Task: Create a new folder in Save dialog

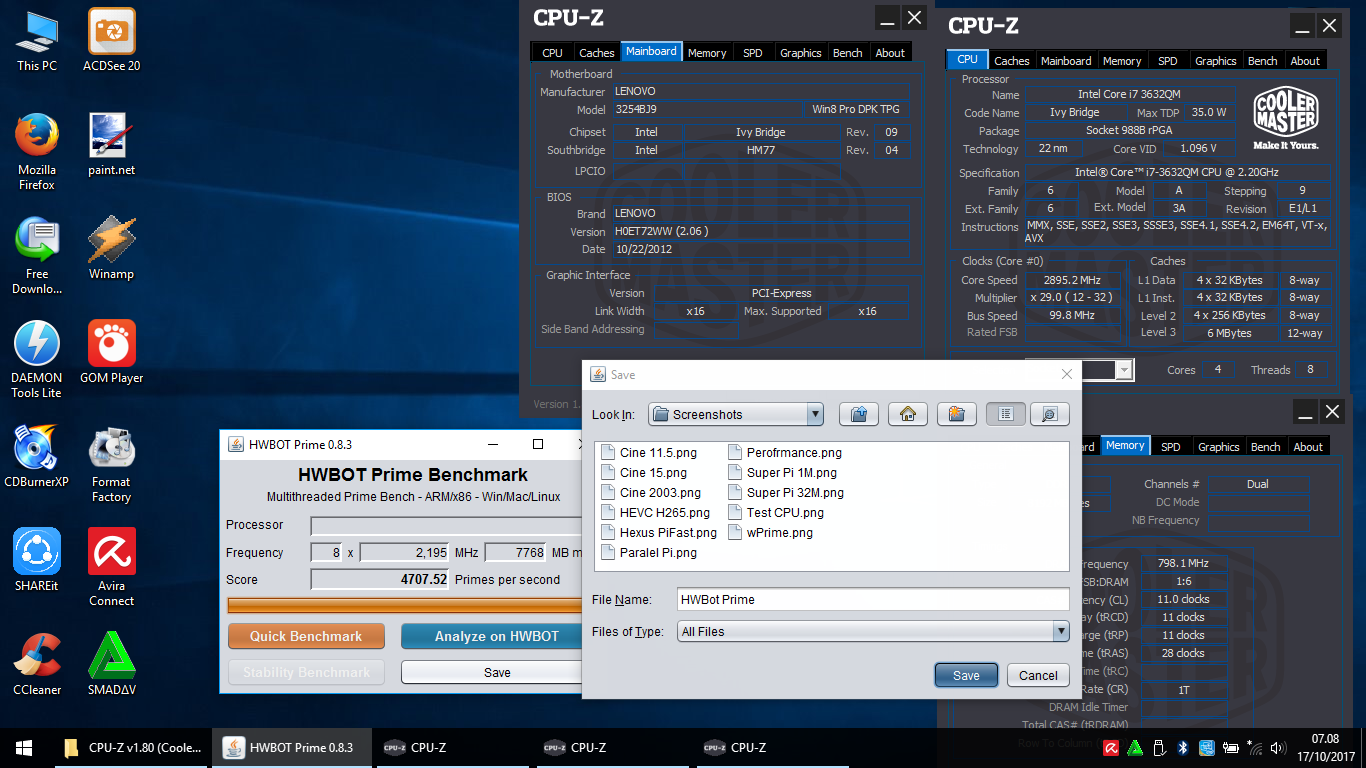Action: point(957,414)
